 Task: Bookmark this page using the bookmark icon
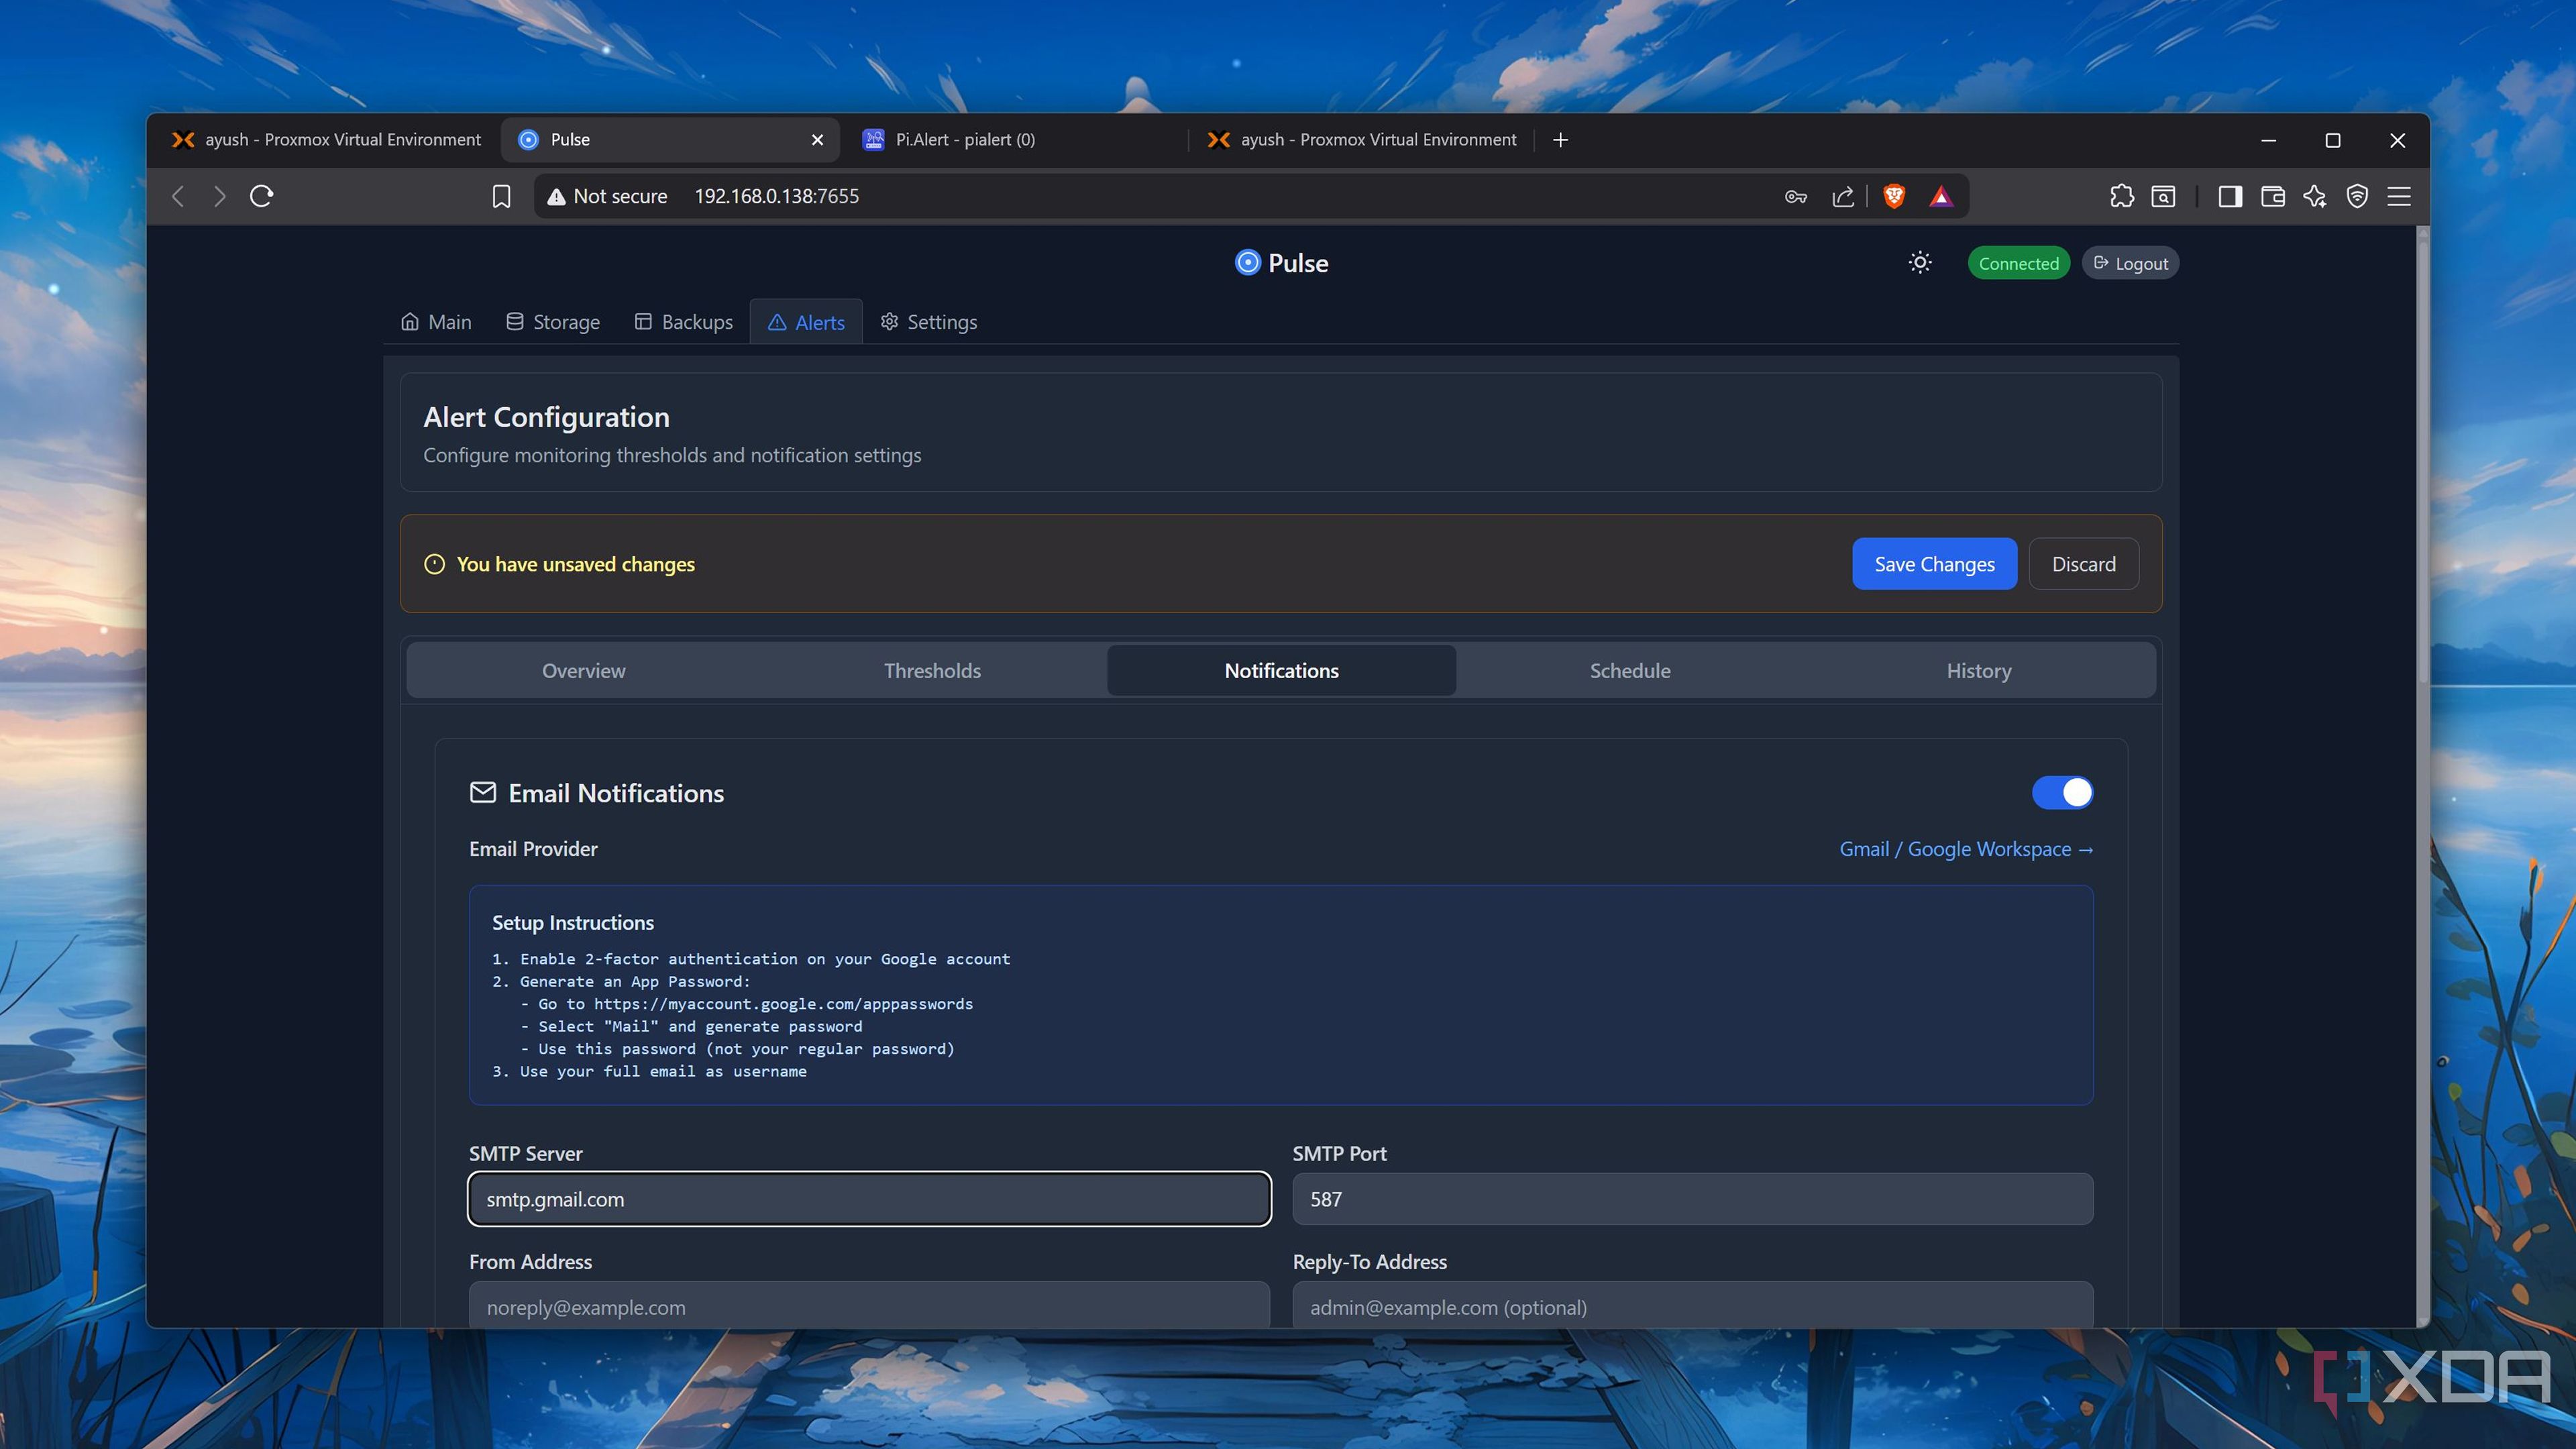501,196
